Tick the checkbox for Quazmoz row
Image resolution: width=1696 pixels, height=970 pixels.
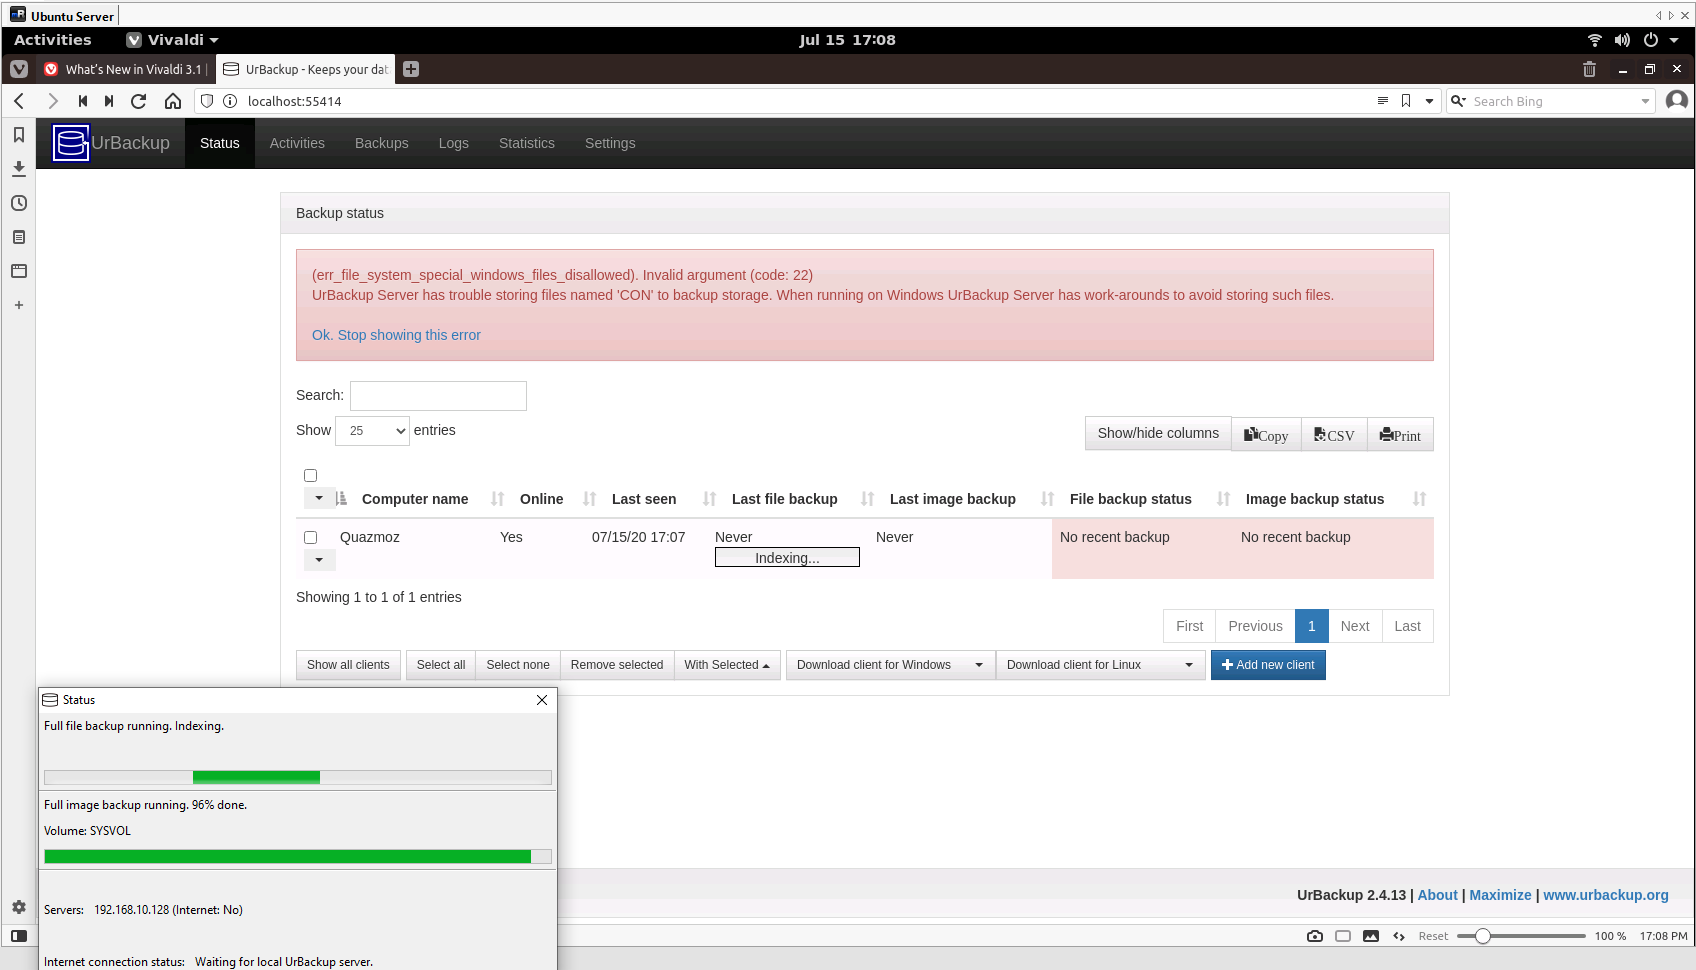tap(310, 538)
